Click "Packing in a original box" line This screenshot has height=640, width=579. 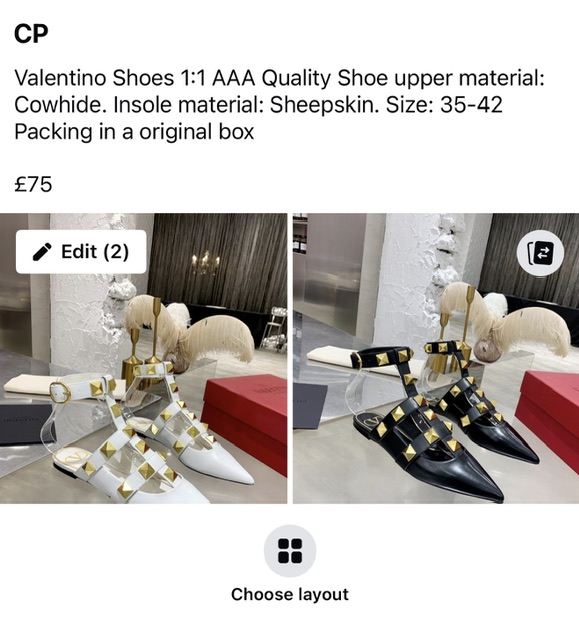[x=134, y=132]
